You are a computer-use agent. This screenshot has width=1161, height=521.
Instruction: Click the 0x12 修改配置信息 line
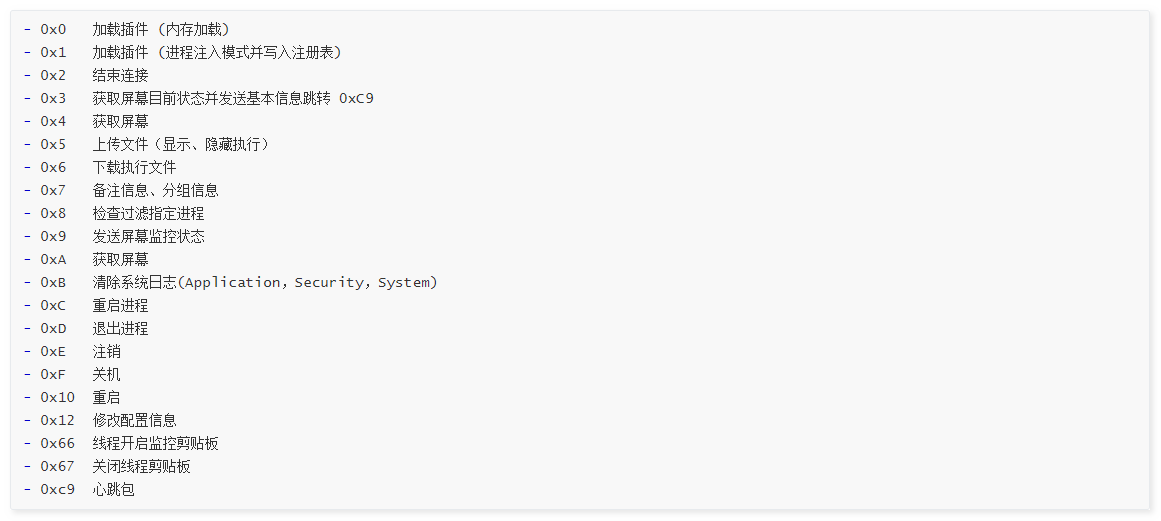[134, 420]
